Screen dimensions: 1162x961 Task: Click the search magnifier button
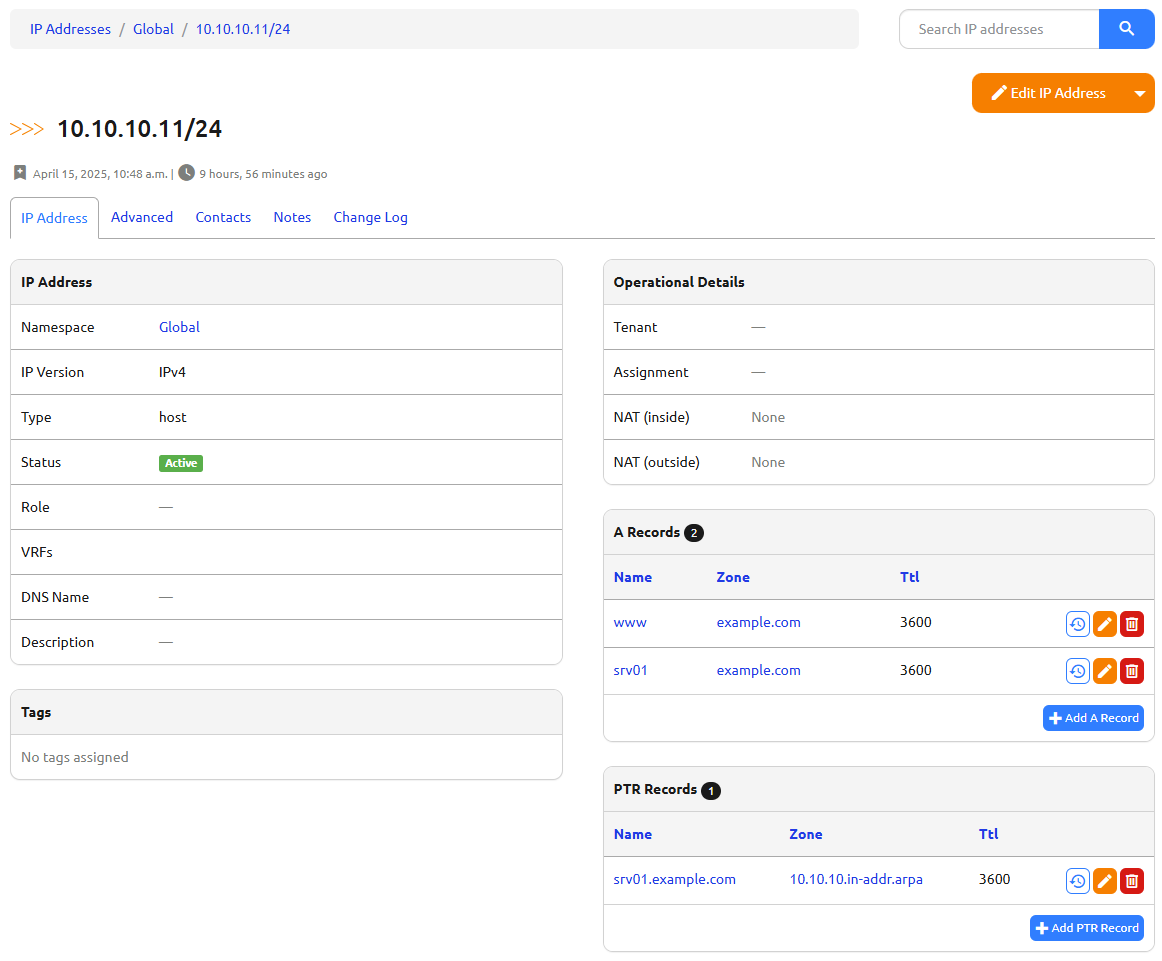(x=1126, y=29)
